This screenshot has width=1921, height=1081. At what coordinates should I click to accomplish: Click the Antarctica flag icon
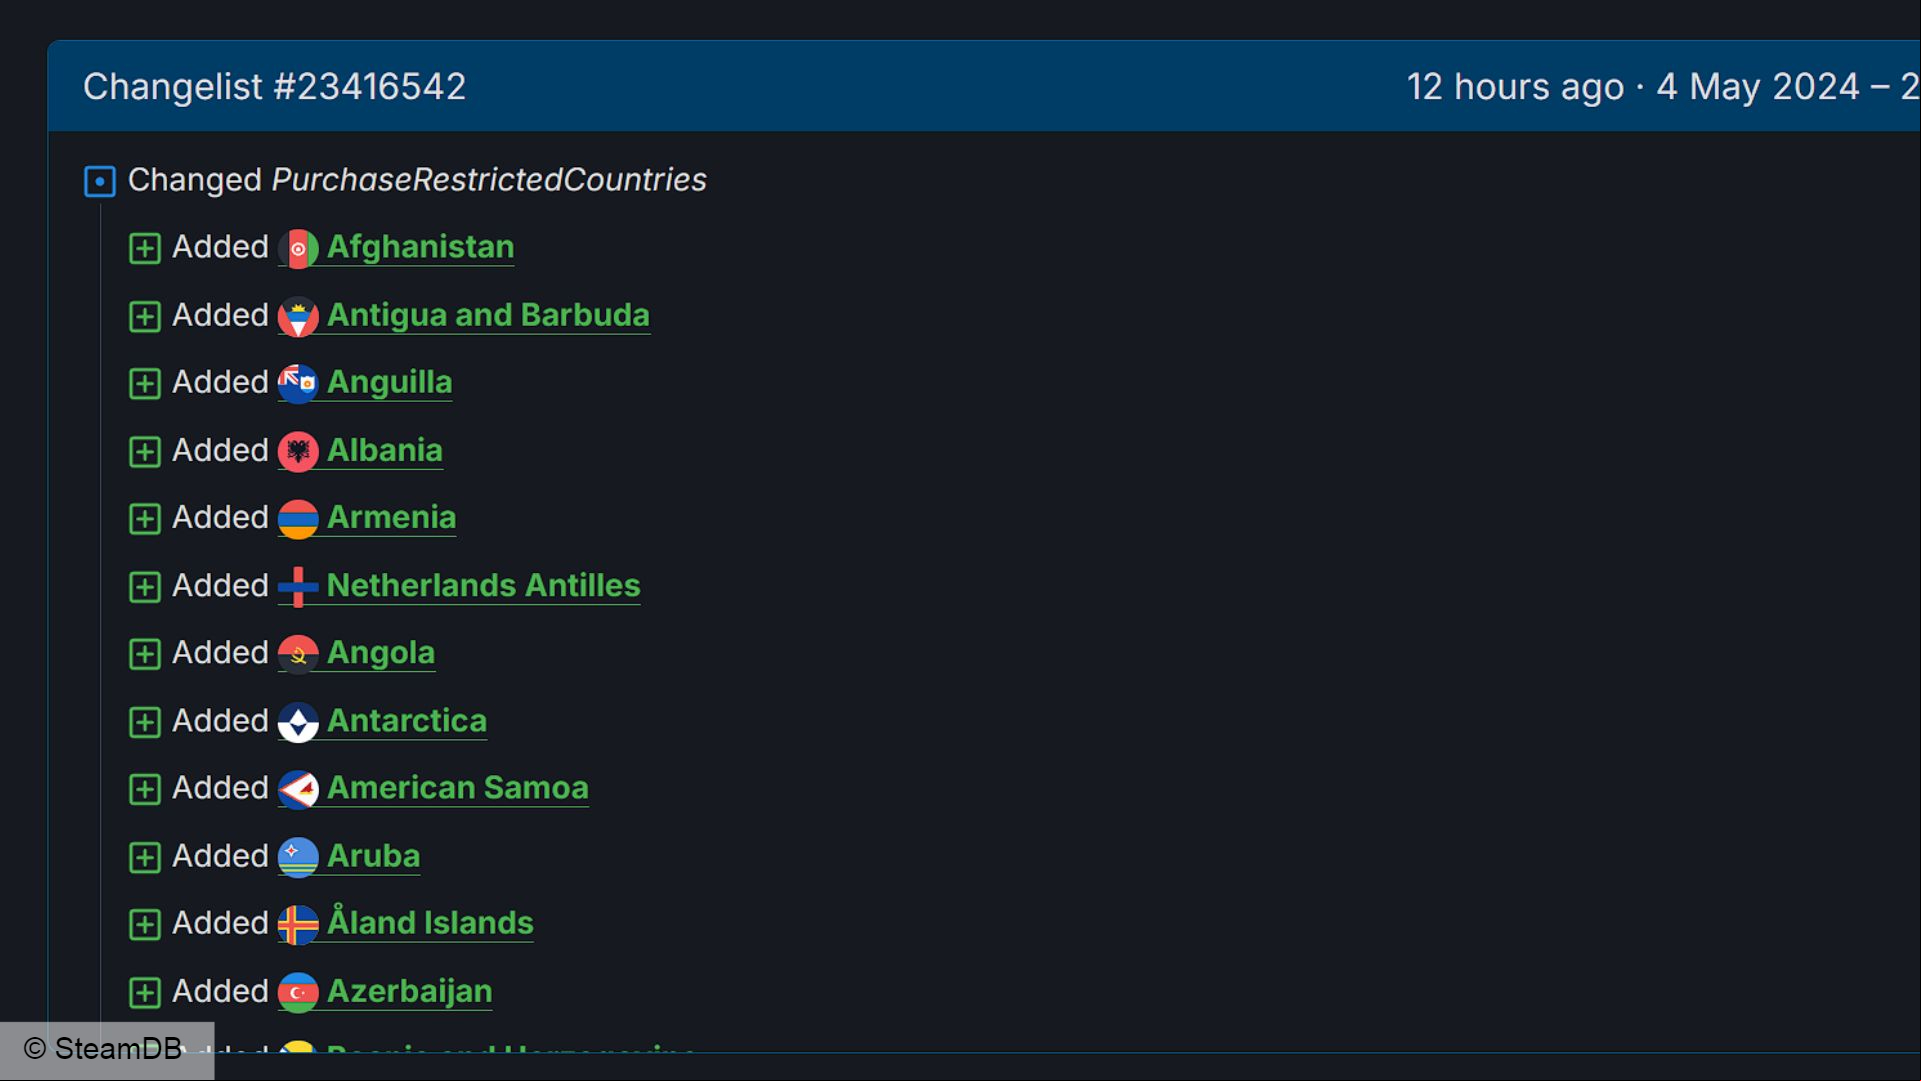(298, 722)
